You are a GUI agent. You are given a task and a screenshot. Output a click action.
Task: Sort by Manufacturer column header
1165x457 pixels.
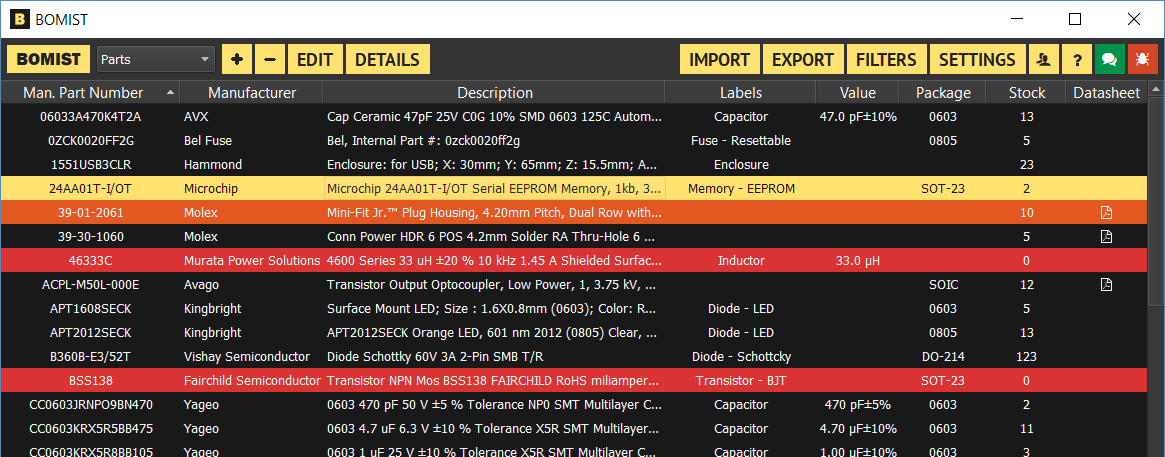tap(252, 93)
